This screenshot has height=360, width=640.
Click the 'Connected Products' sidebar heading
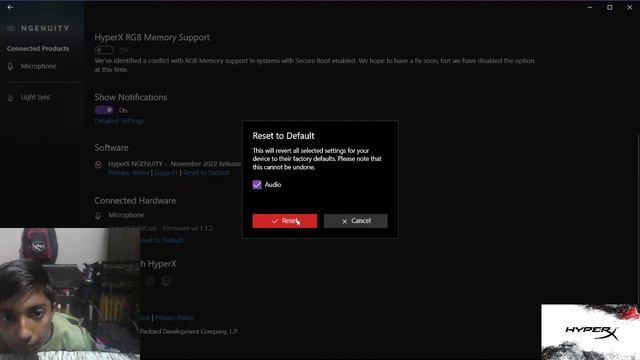pyautogui.click(x=38, y=49)
